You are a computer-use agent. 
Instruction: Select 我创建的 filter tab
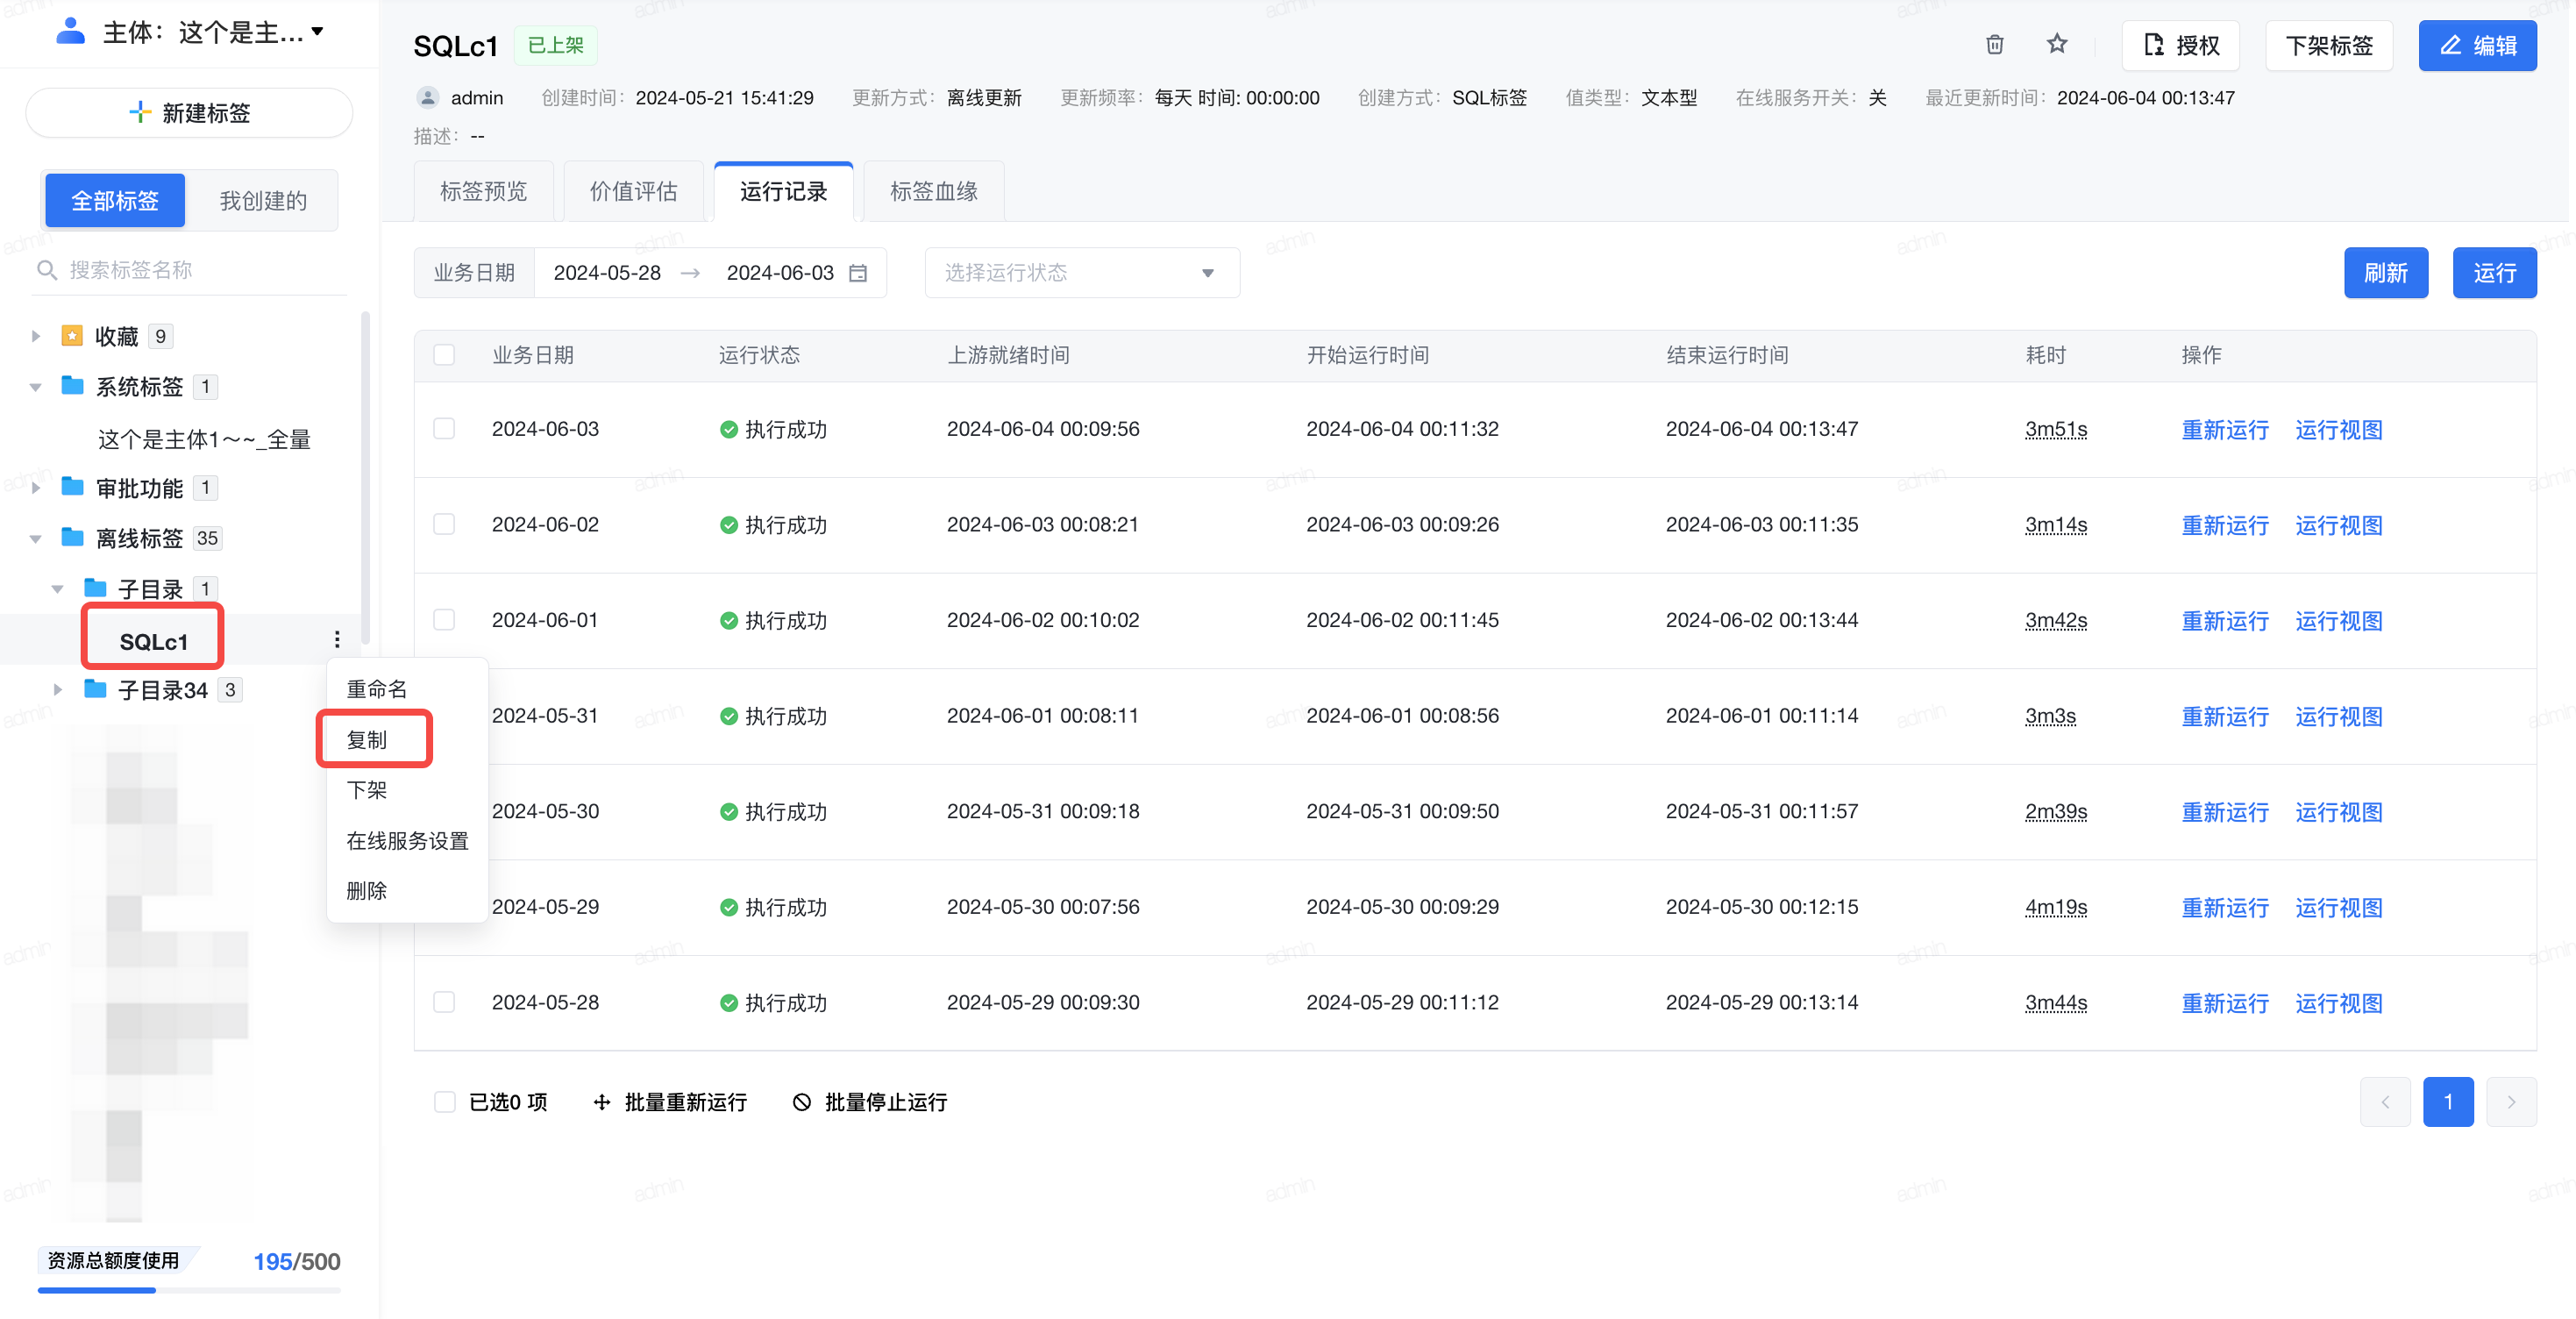pos(263,201)
